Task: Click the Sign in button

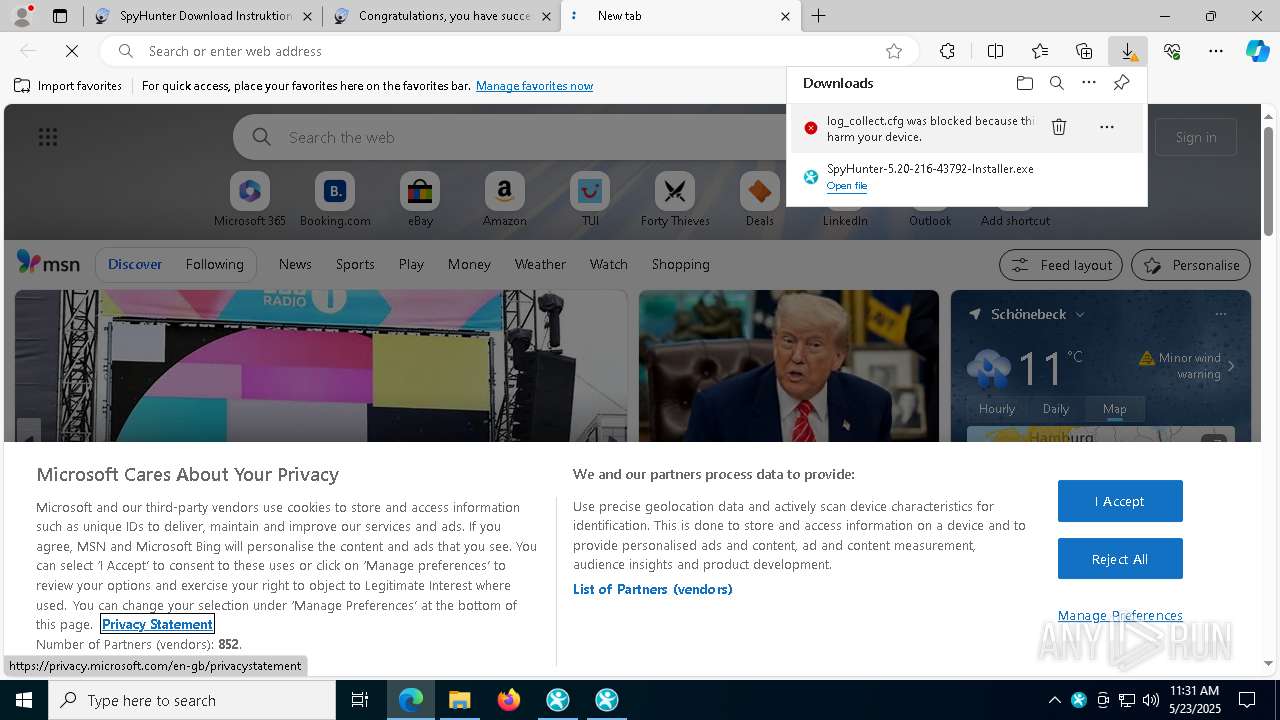Action: point(1196,137)
